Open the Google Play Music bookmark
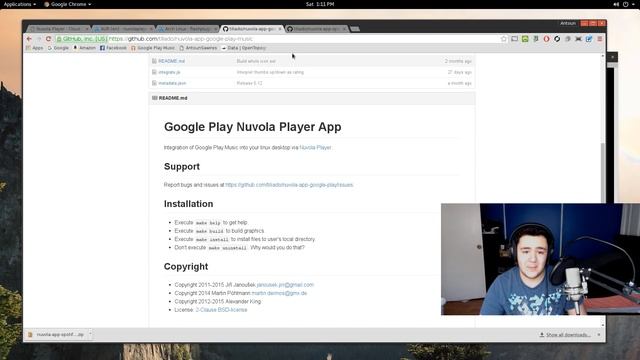 coord(153,48)
